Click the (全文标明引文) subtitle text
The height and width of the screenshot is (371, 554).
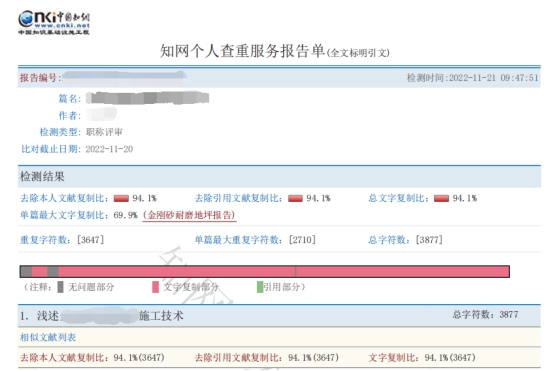[x=358, y=53]
